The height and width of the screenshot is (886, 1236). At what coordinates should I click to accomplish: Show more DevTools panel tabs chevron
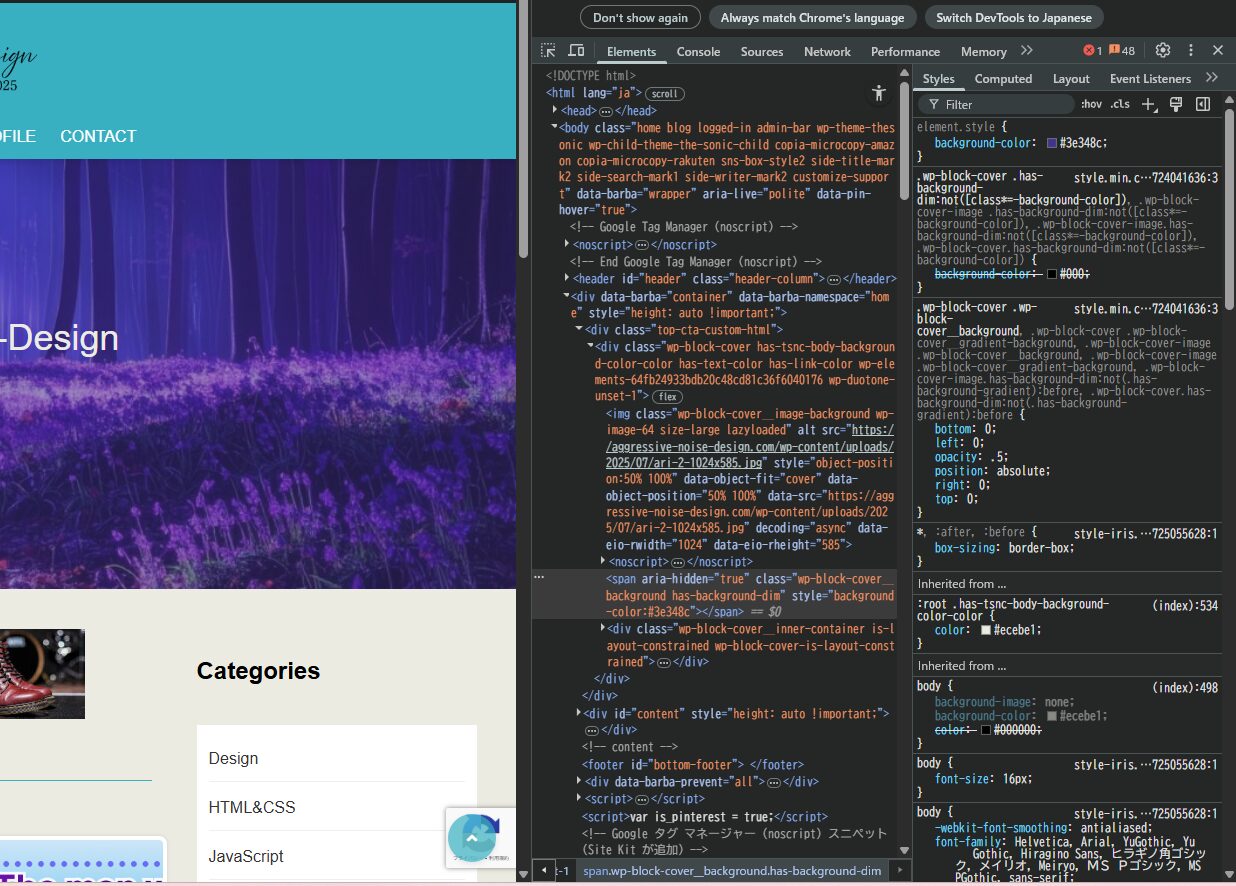pos(1026,51)
